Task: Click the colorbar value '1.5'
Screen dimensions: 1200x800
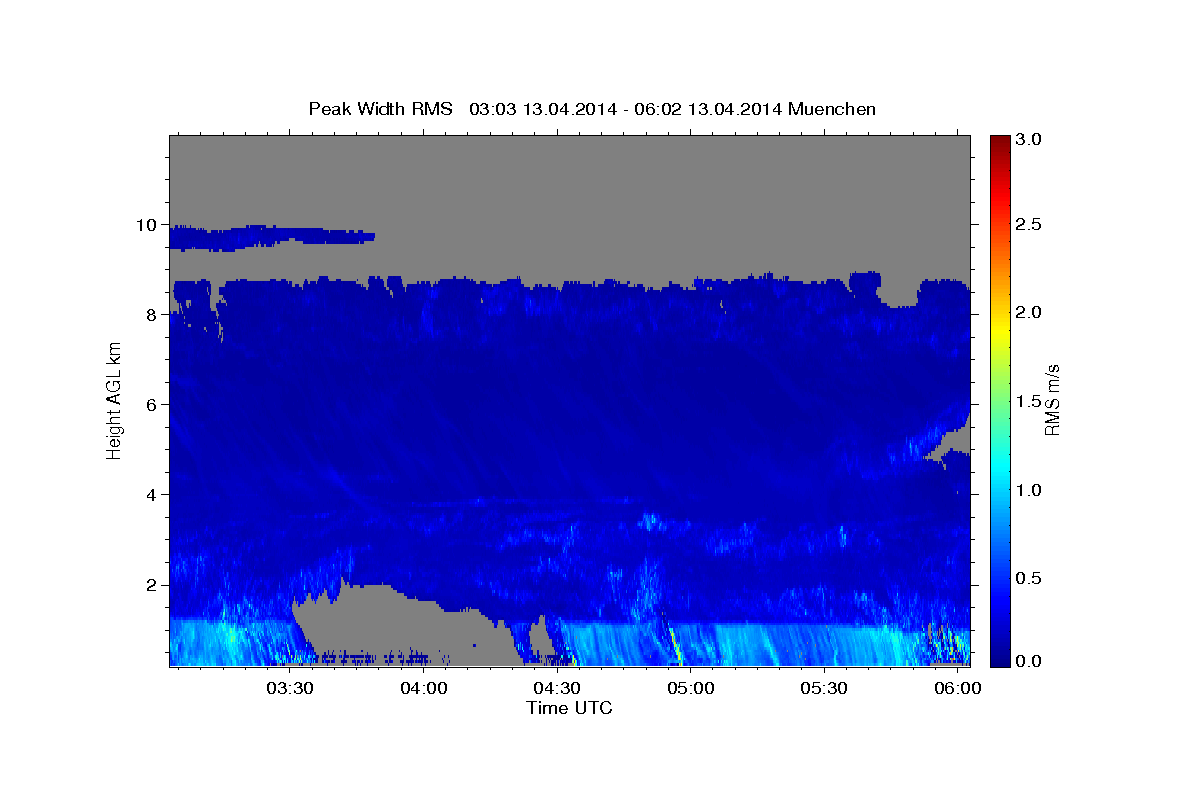Action: [1029, 401]
